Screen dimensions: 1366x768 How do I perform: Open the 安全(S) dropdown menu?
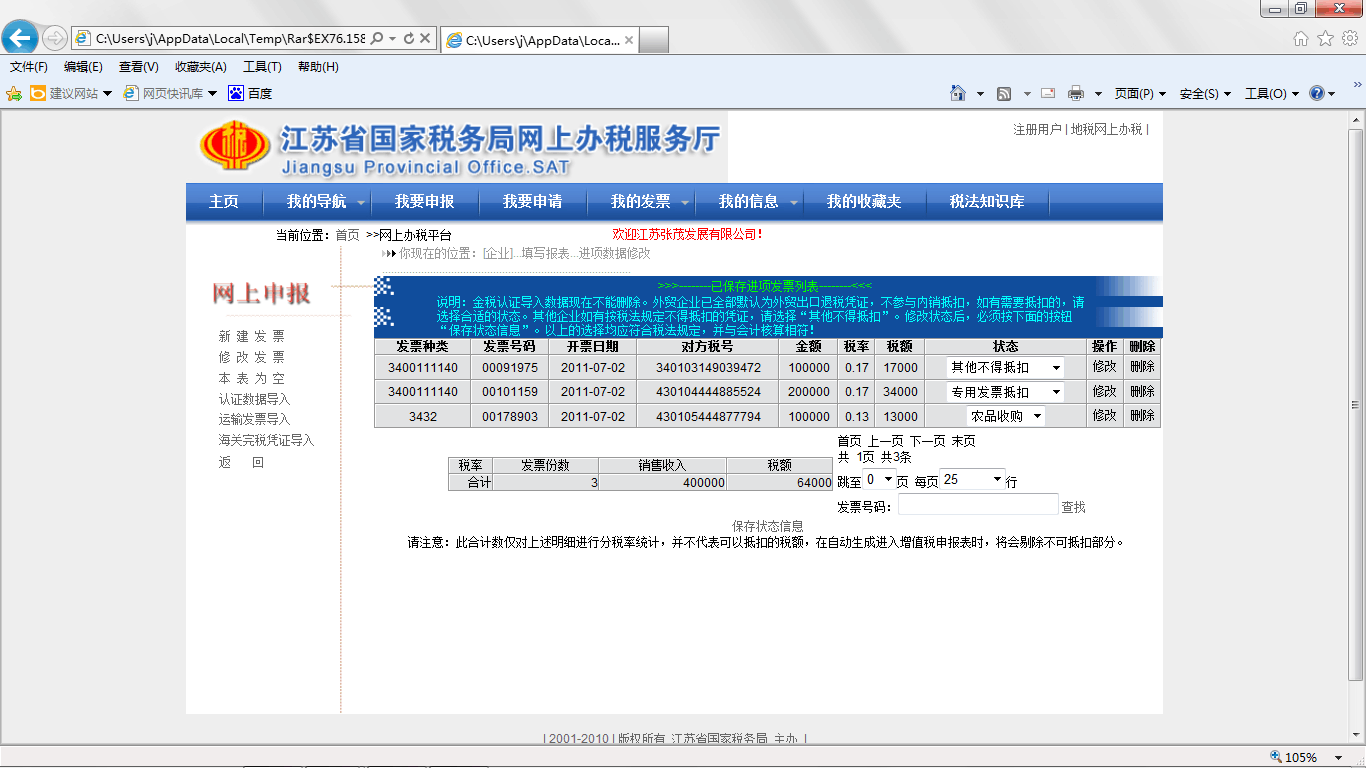click(x=1205, y=93)
